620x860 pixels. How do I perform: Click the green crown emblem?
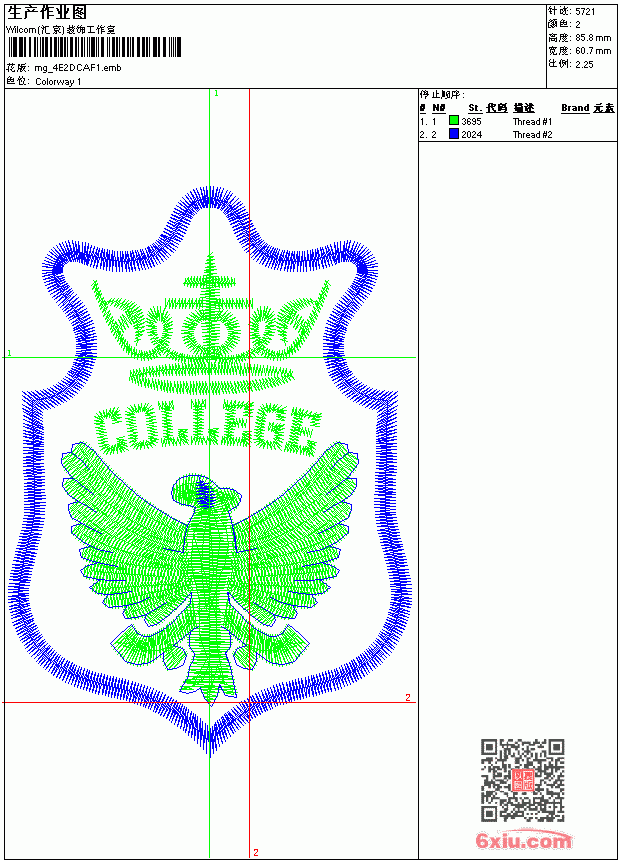pyautogui.click(x=210, y=324)
